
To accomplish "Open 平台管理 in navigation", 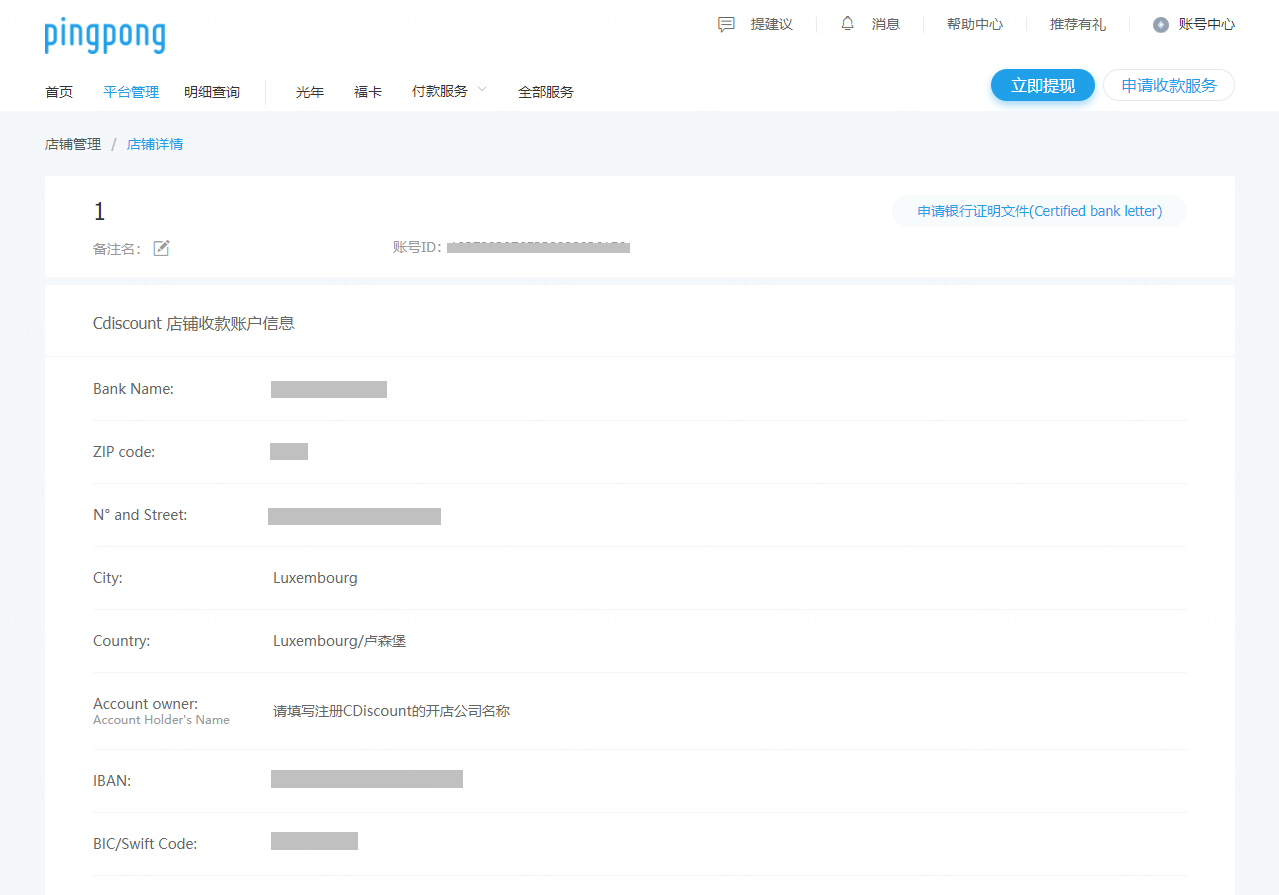I will click(131, 92).
